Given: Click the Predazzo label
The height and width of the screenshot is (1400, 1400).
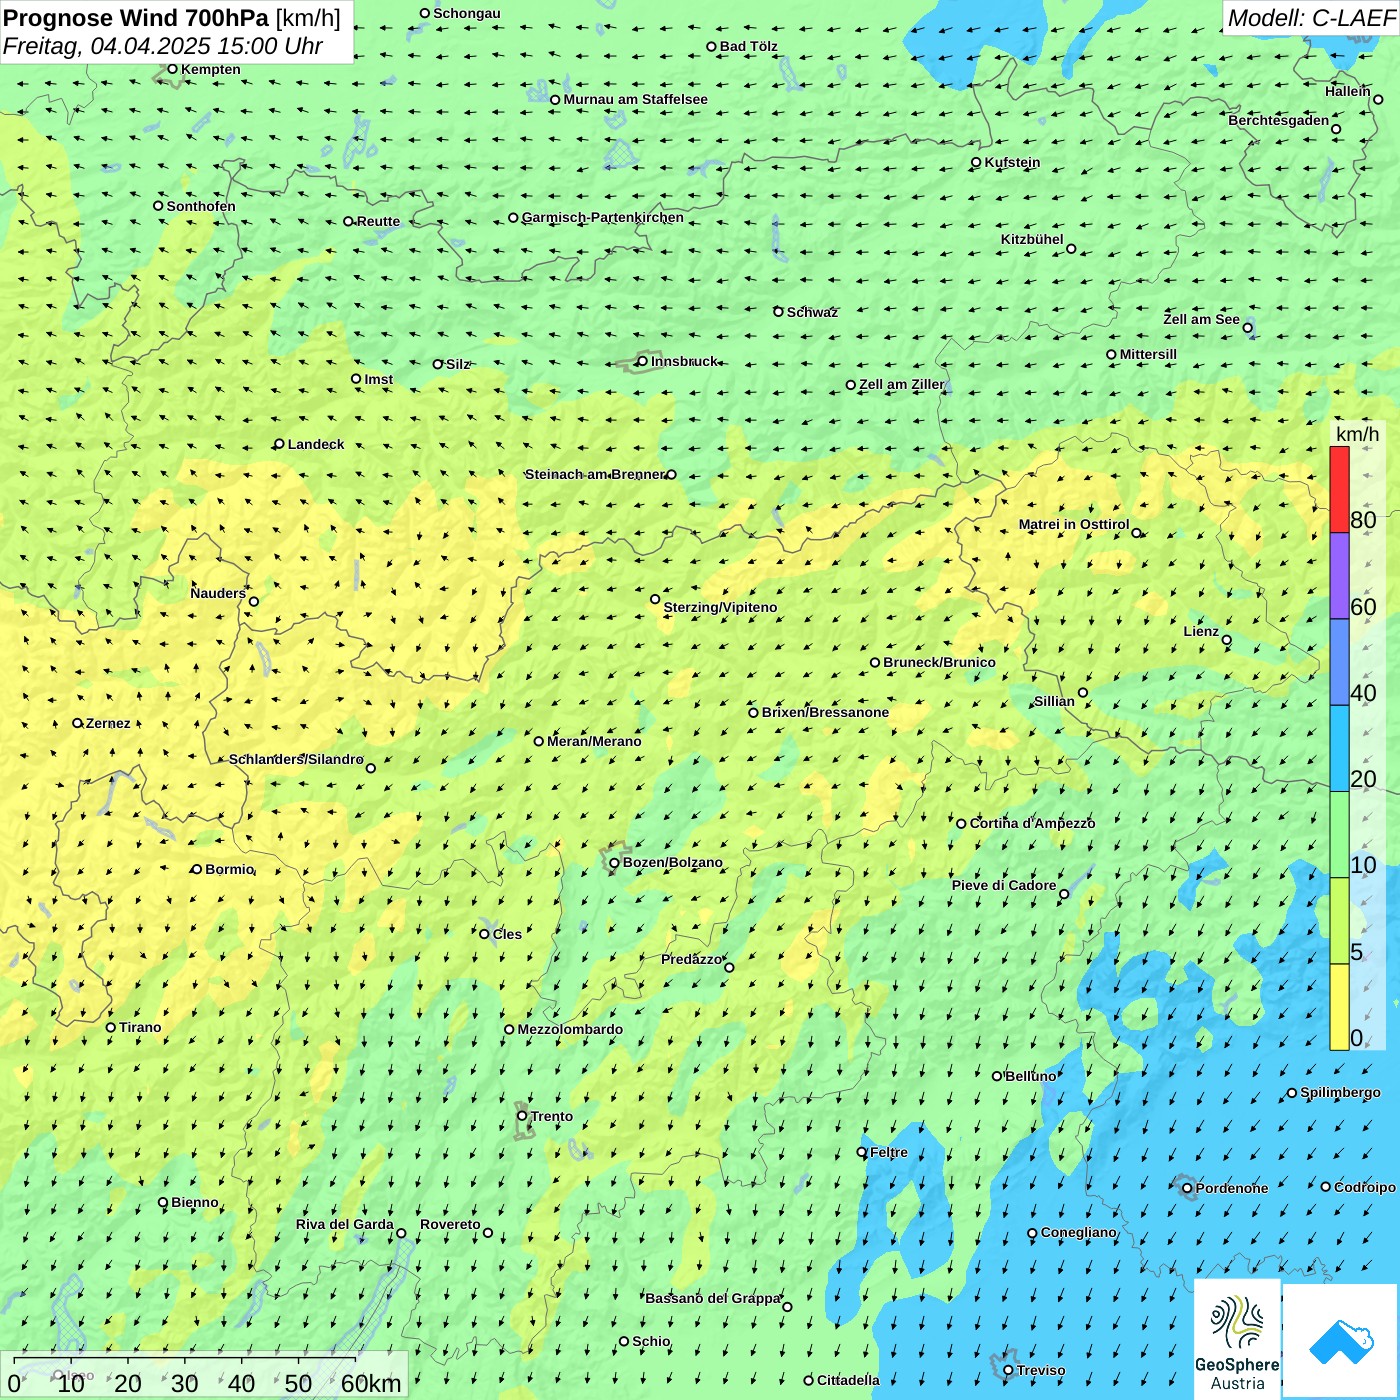Looking at the screenshot, I should (x=691, y=959).
